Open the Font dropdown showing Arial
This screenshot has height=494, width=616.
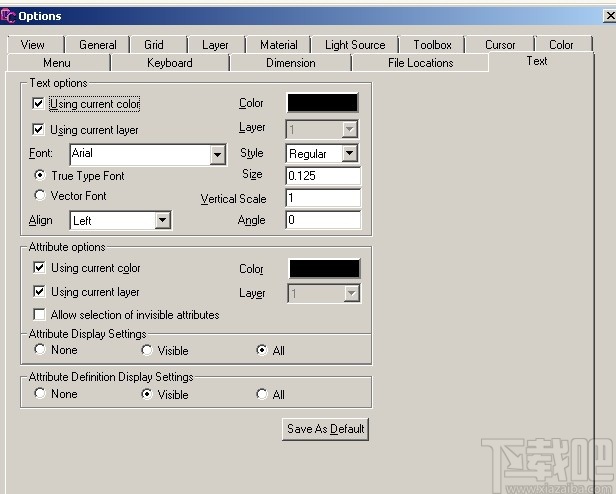(x=217, y=154)
